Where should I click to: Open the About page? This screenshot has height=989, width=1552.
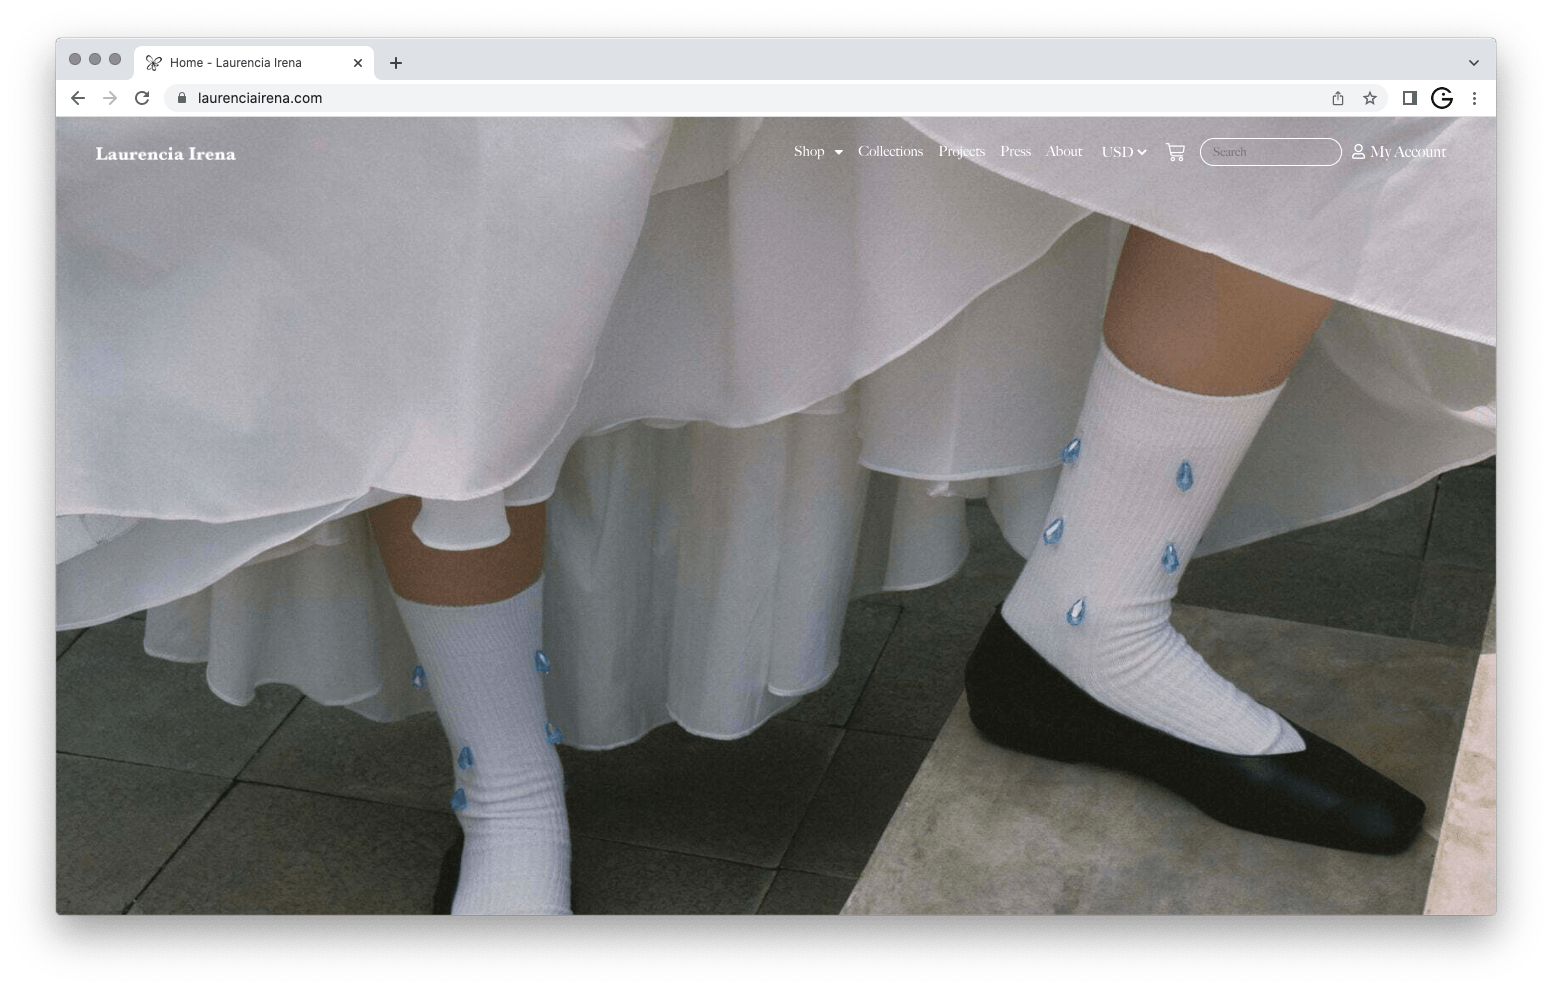[x=1064, y=152]
